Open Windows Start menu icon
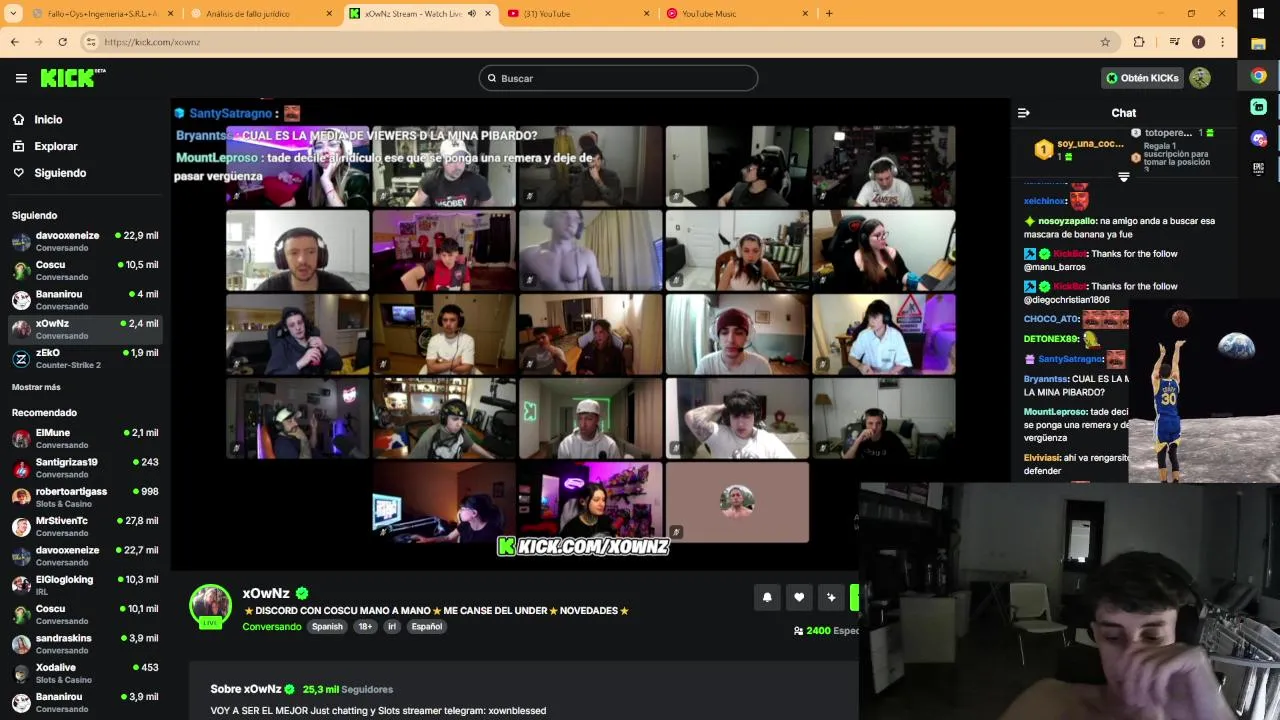Screen dimensions: 1280x720 coord(1259,14)
